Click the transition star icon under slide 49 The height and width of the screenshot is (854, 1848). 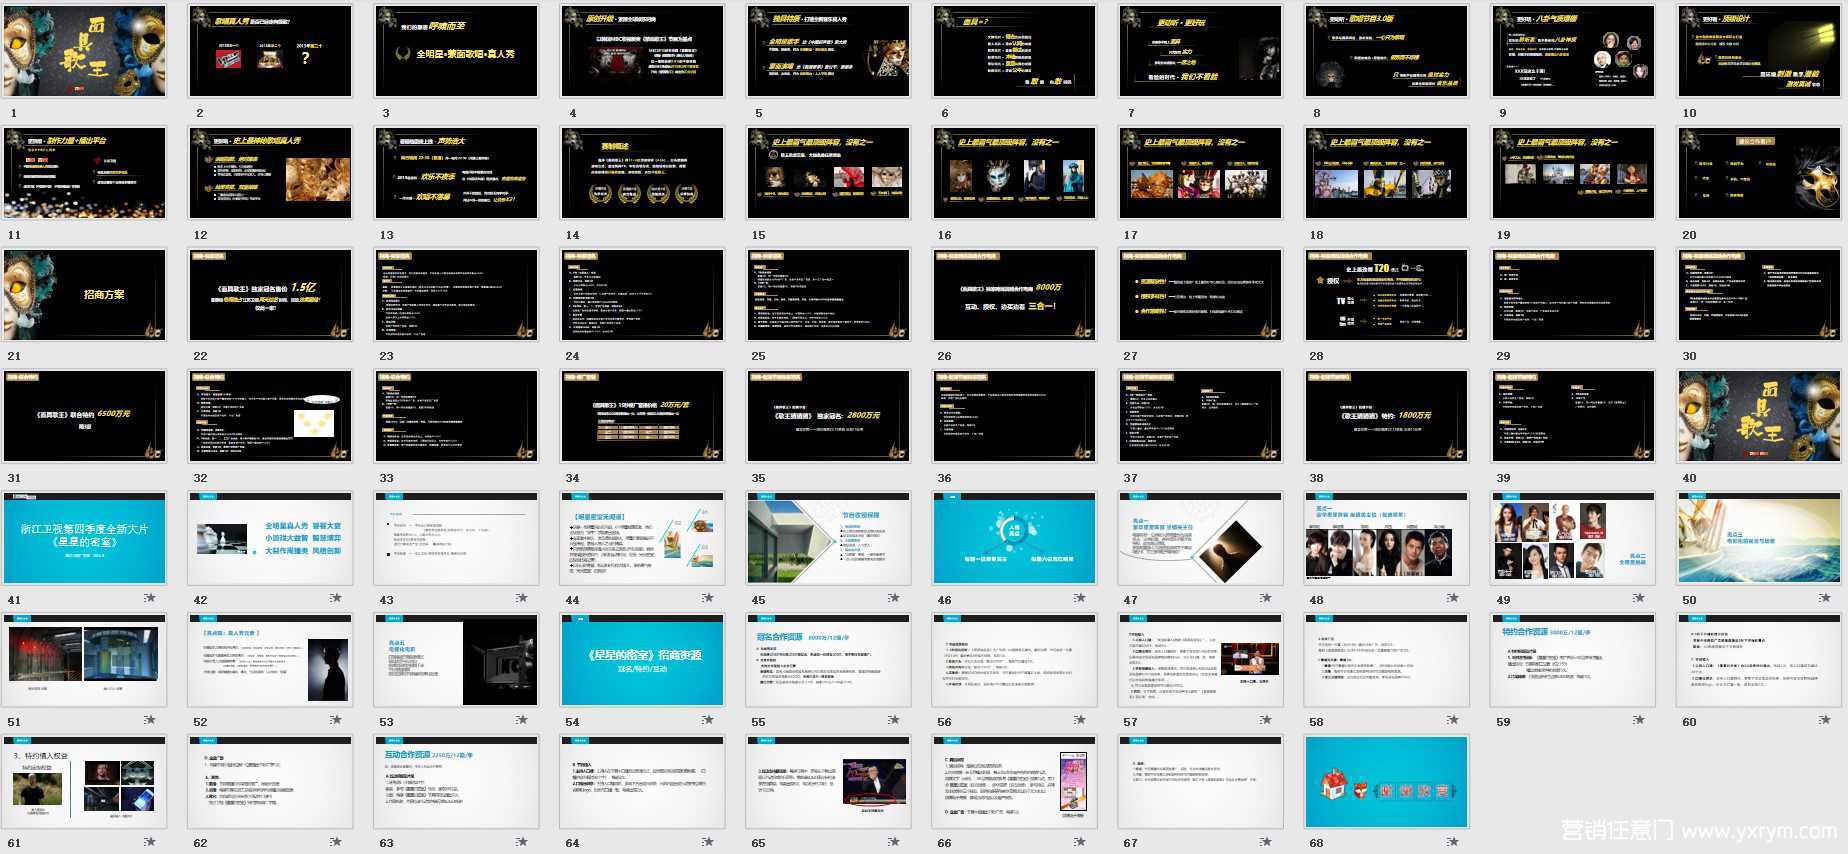point(1639,598)
